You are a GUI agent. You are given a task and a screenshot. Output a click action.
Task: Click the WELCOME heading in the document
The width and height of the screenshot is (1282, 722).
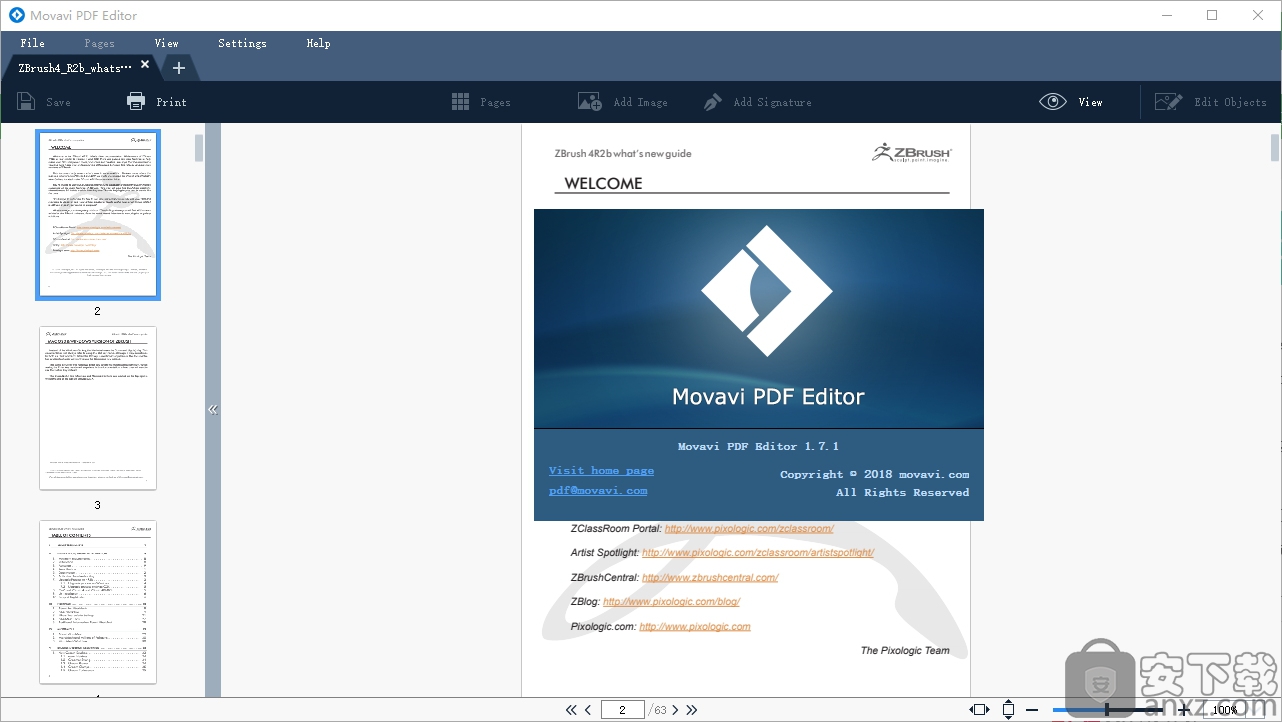pos(603,183)
